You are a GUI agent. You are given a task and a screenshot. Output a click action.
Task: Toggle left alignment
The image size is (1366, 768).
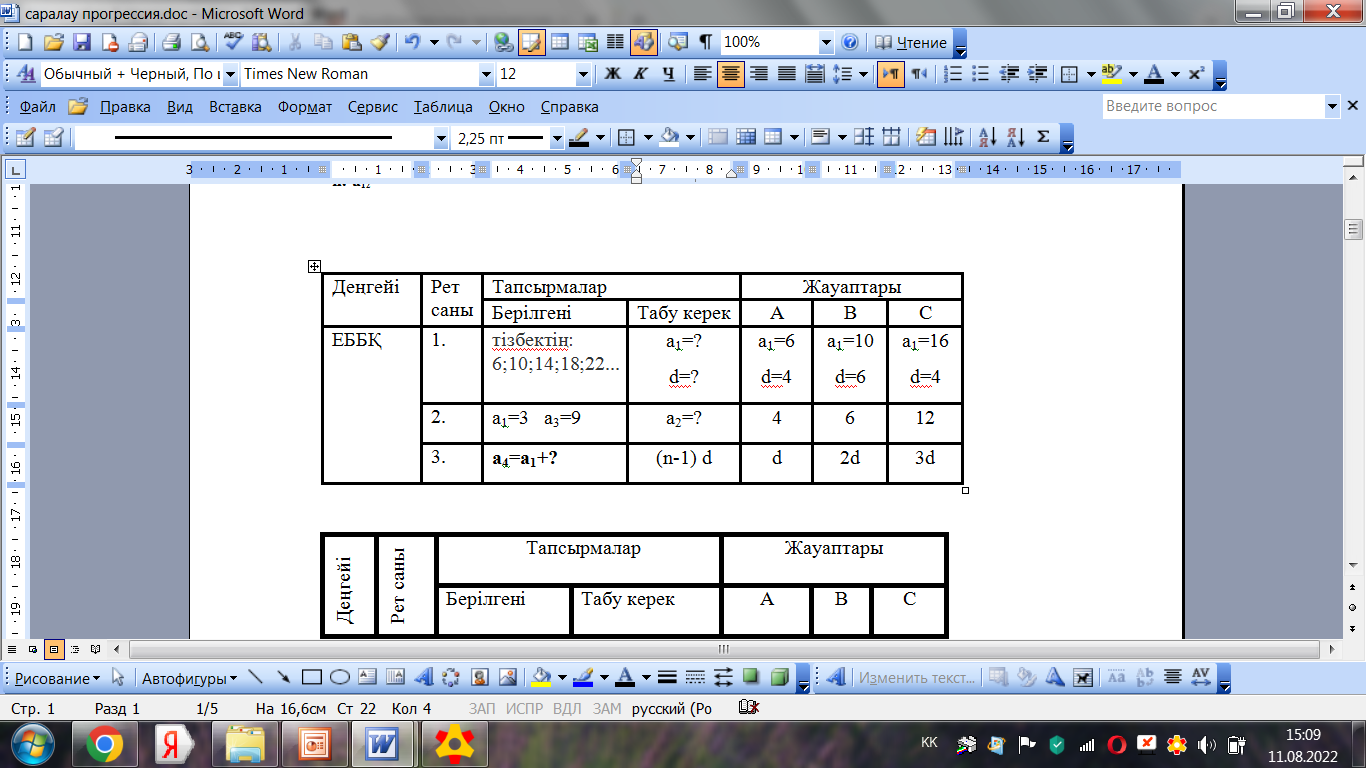point(703,74)
